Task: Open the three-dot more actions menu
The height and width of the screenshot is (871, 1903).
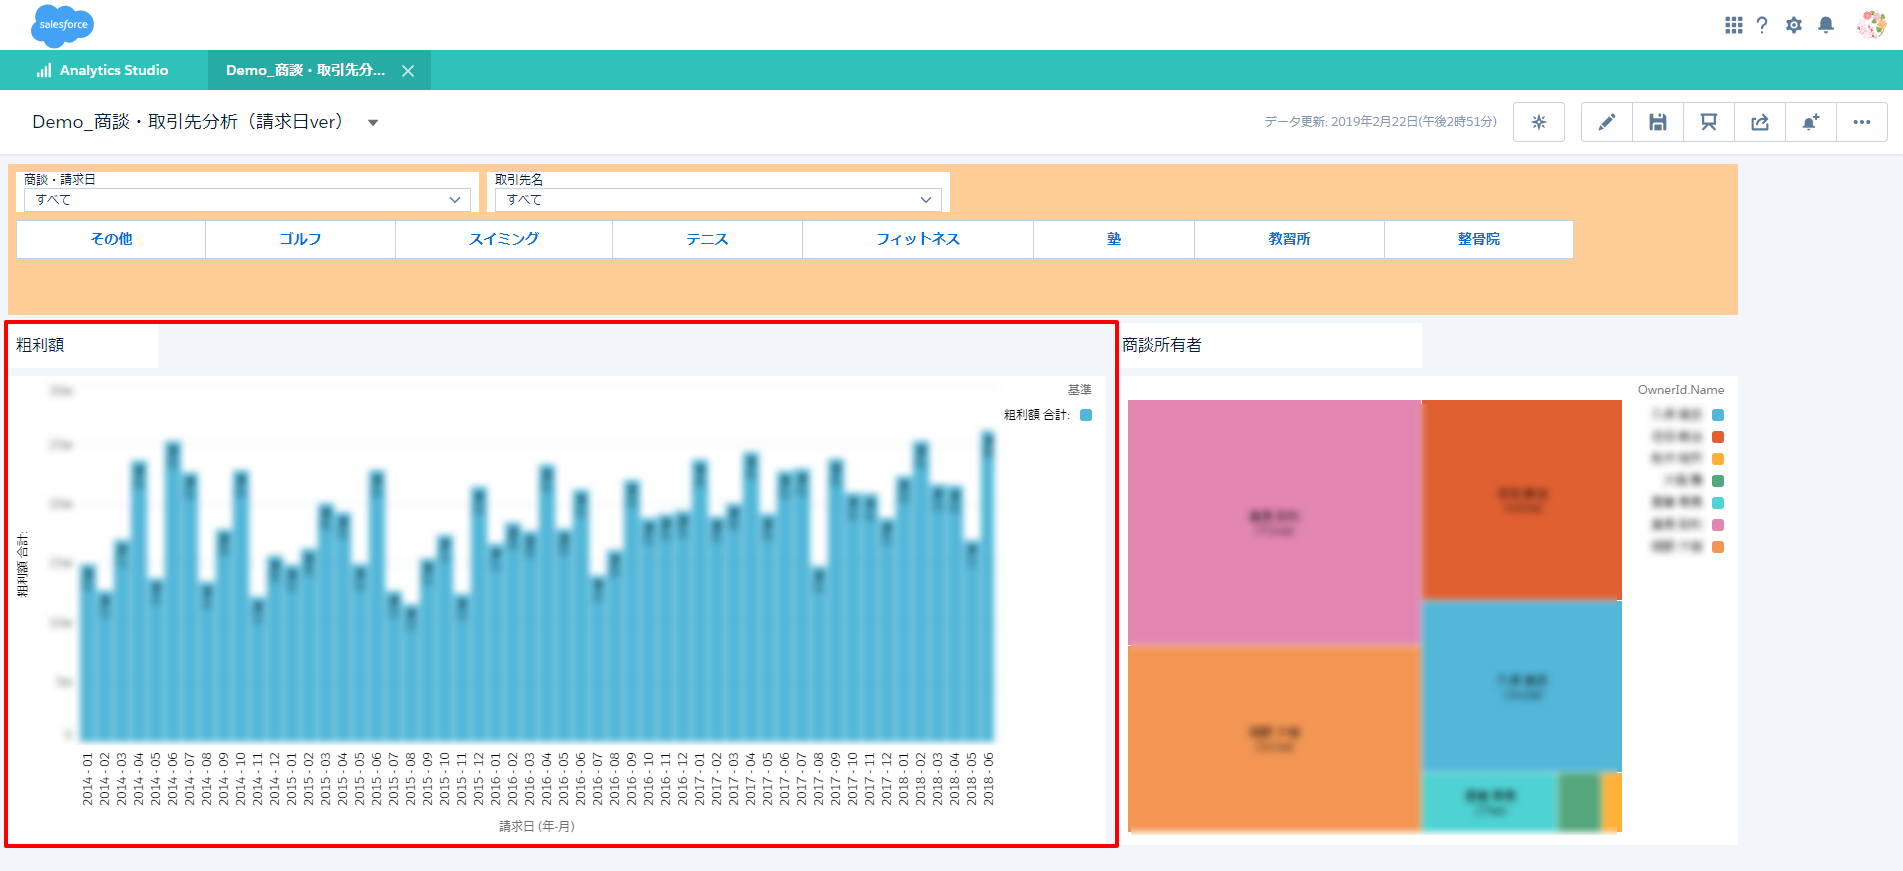Action: click(x=1861, y=122)
